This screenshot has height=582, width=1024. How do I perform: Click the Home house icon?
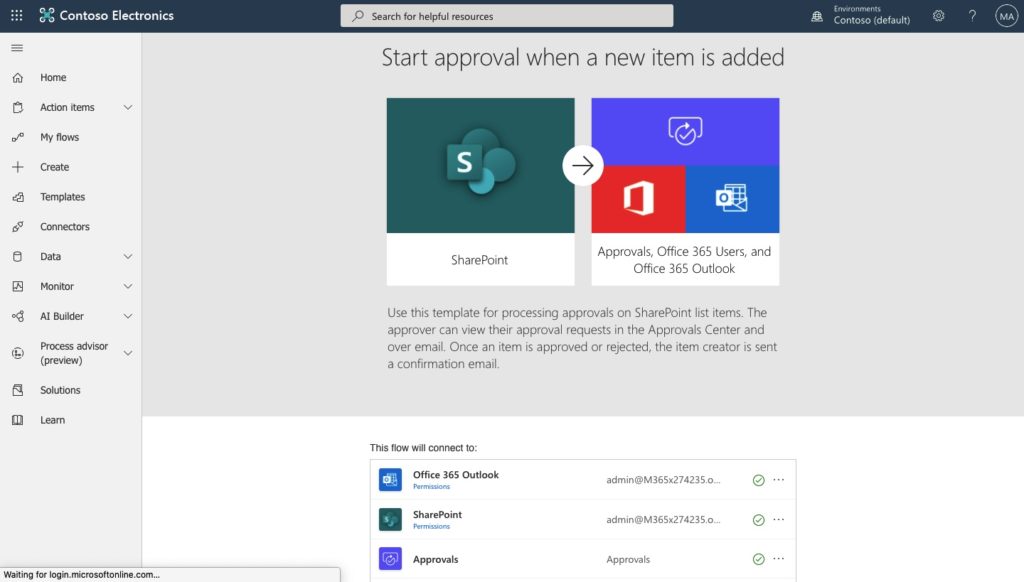click(18, 77)
